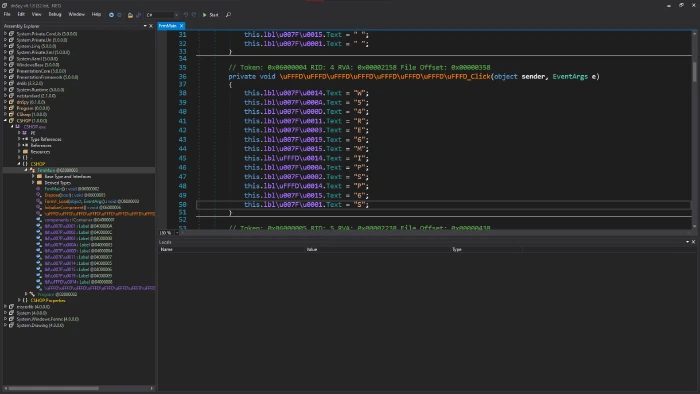Click the References node icon

point(25,145)
